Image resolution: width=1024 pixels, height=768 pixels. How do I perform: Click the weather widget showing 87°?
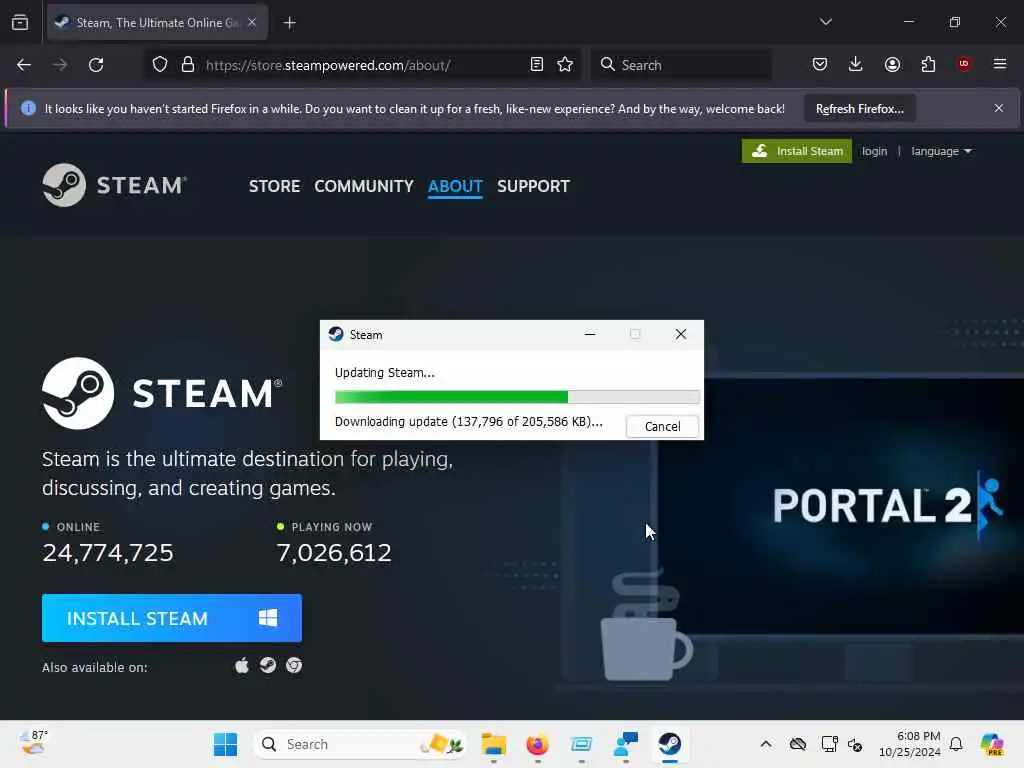(33, 743)
